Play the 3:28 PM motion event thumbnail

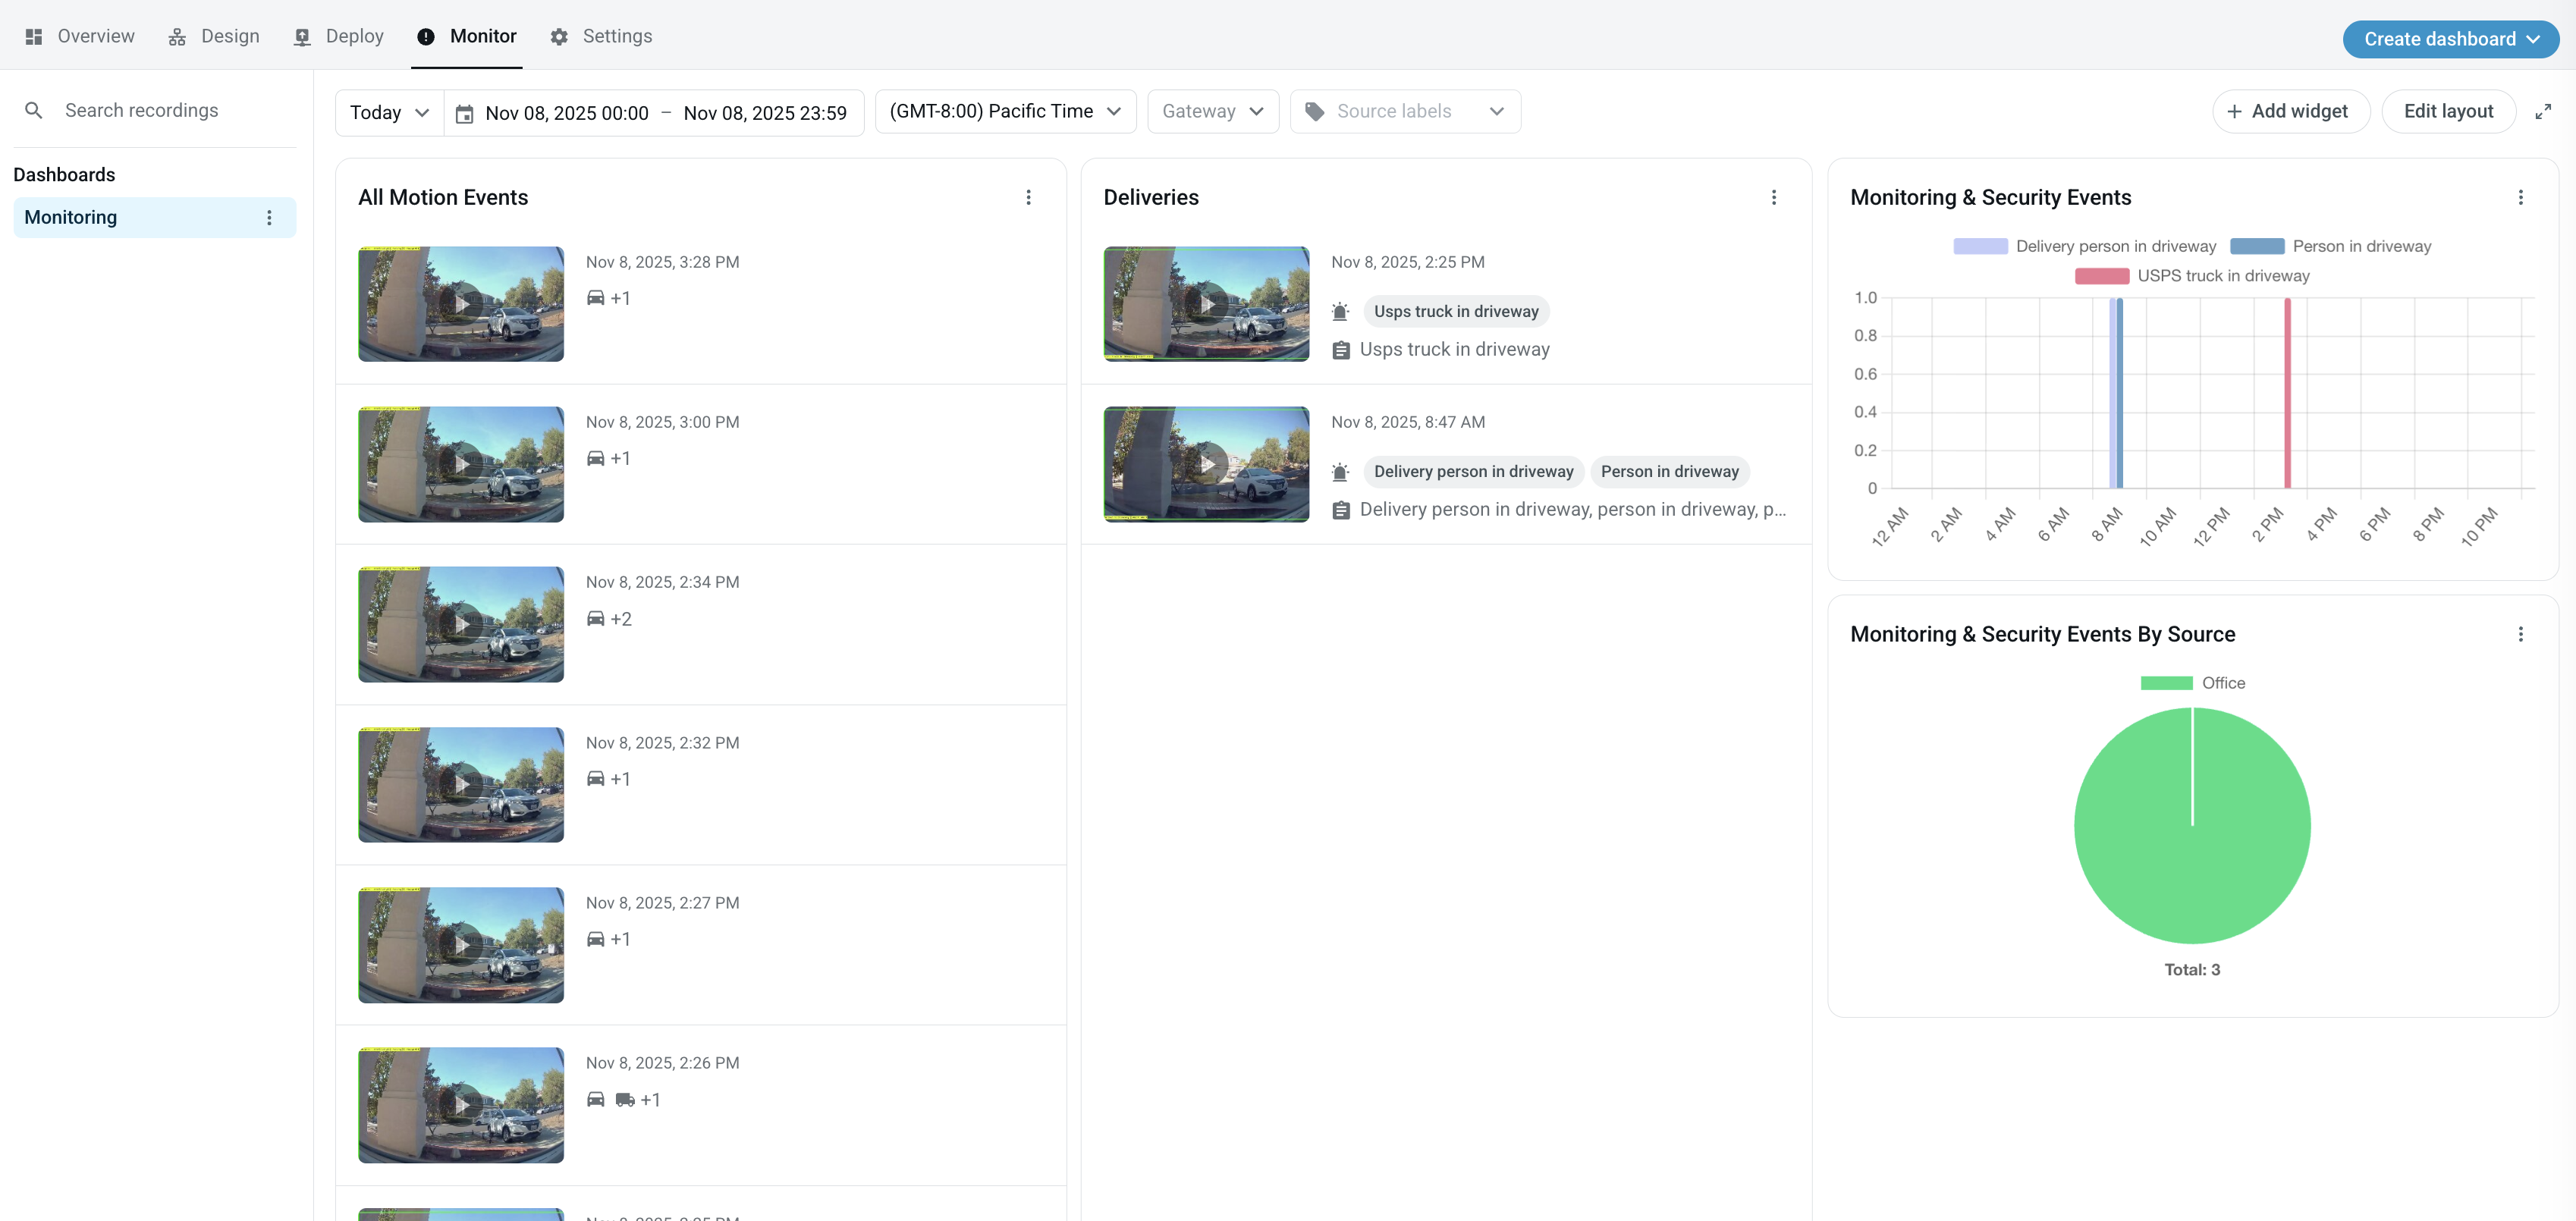[461, 303]
